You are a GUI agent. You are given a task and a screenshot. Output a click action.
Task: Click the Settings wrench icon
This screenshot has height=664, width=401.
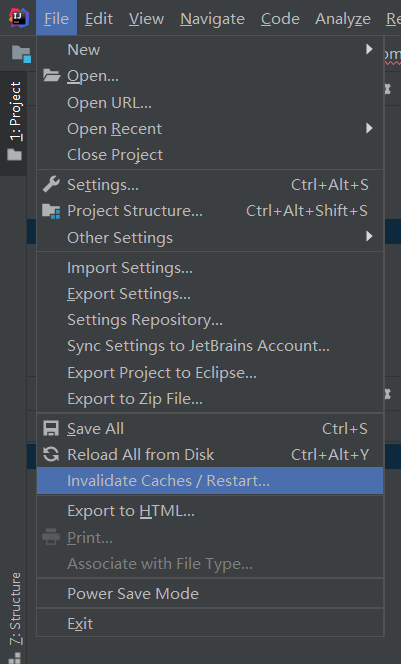[x=51, y=185]
